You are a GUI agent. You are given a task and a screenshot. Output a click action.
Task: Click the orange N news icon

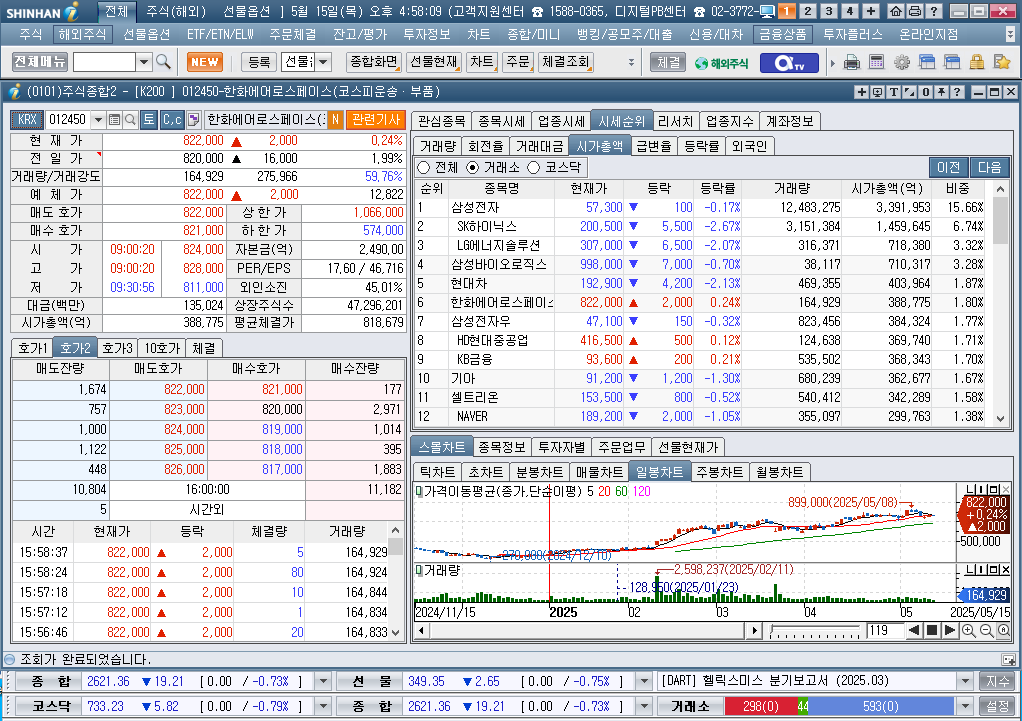[335, 119]
